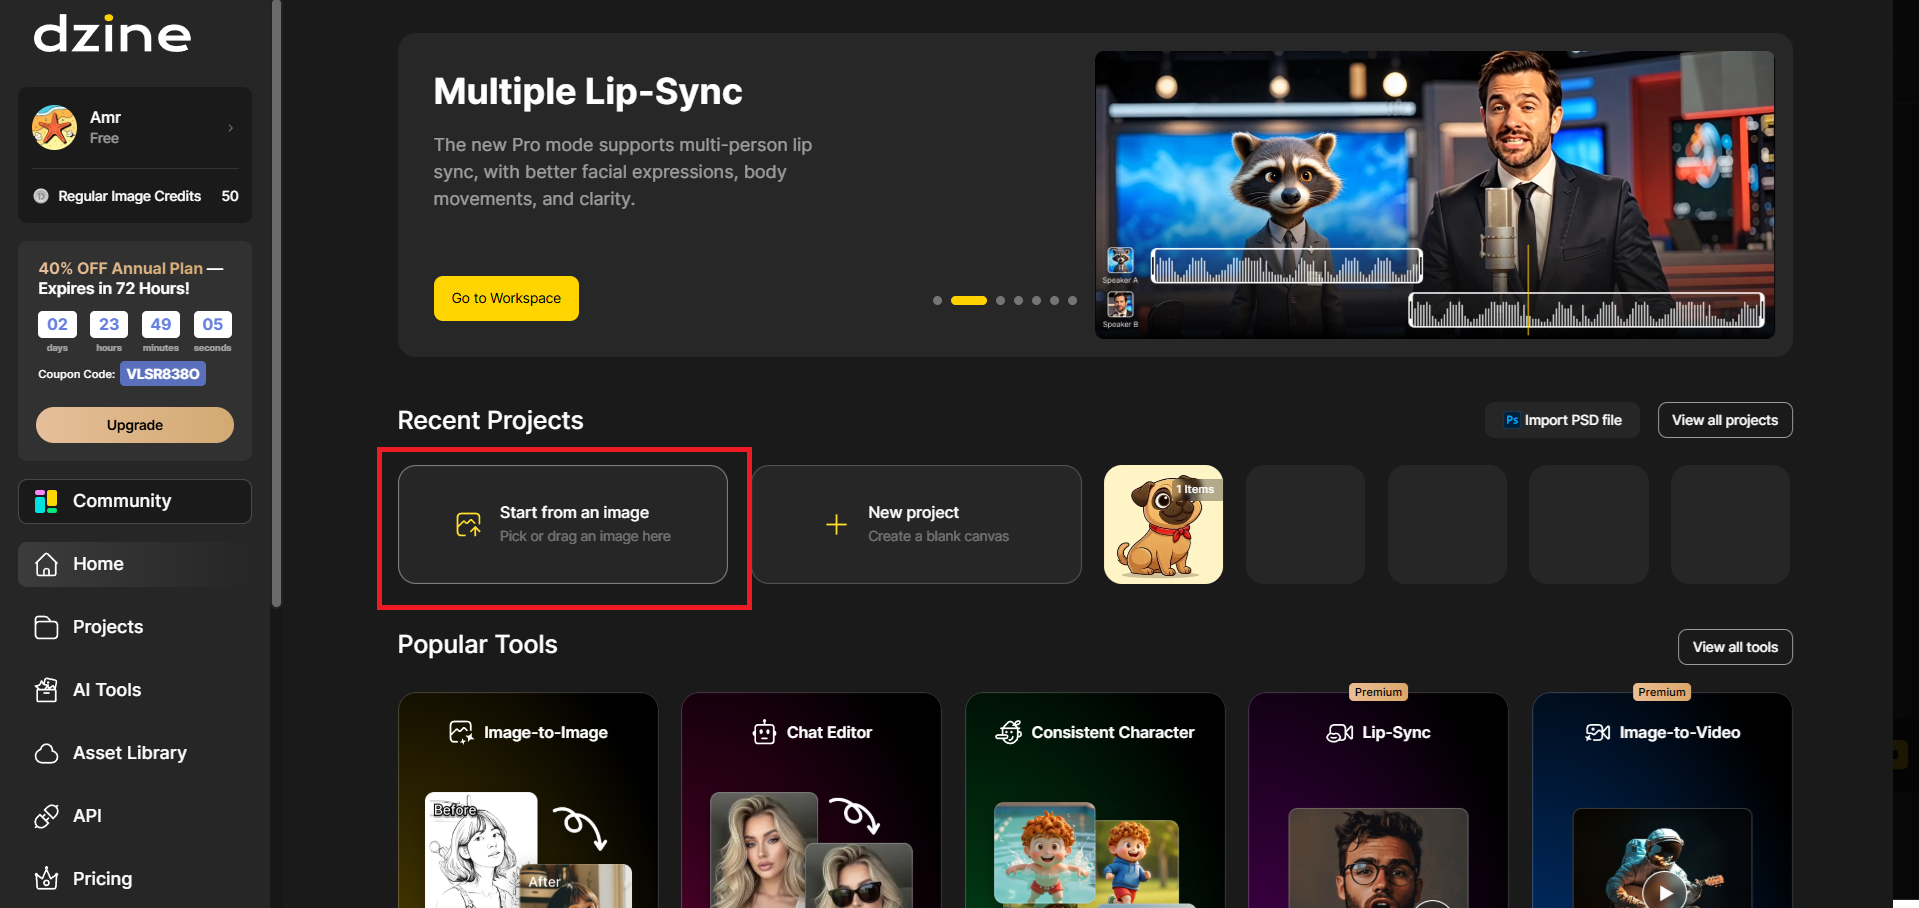Click the "40% OFF Annual Plan" text
Screen dimensions: 1919x908
(121, 268)
